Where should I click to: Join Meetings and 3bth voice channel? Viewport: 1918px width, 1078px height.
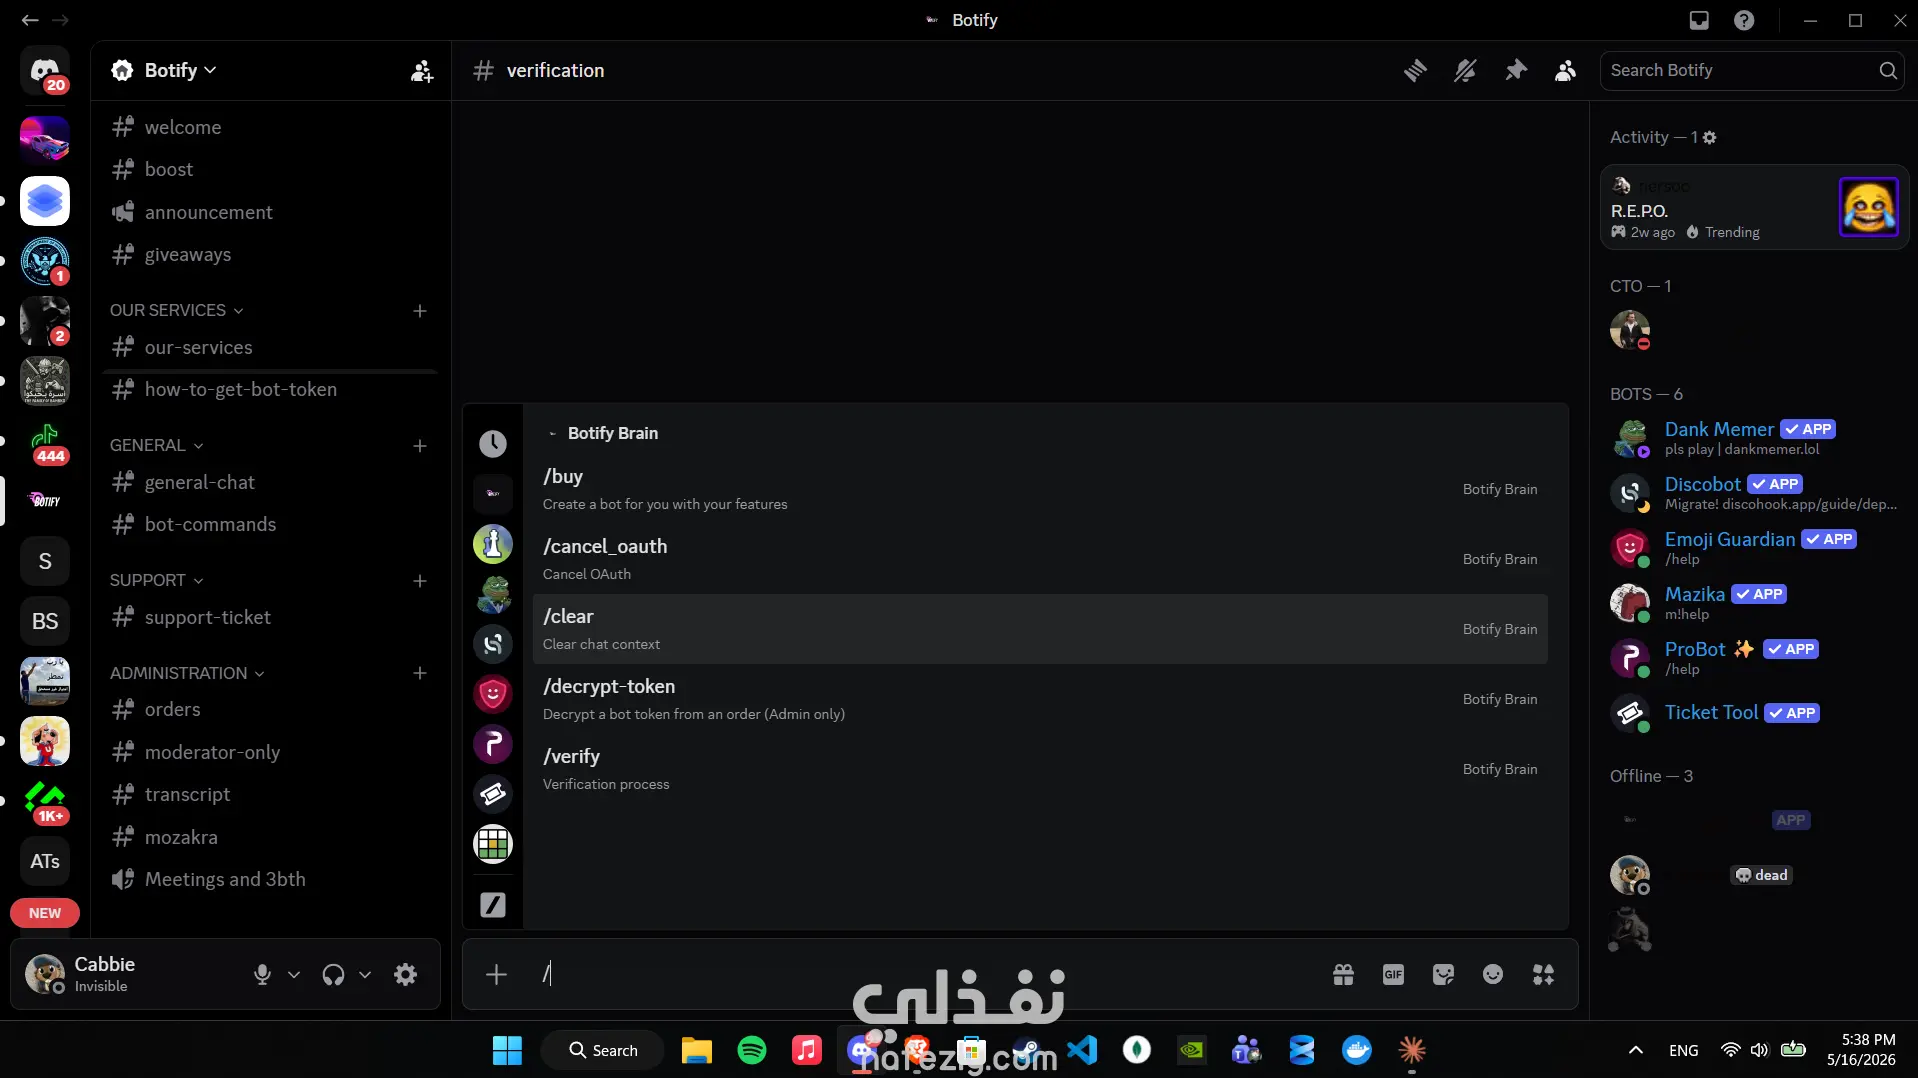tap(270, 879)
